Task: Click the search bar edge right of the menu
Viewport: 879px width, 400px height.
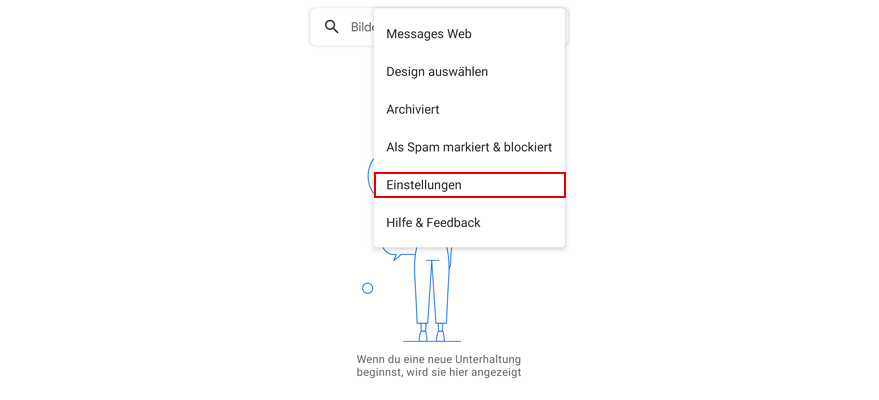Action: [567, 27]
